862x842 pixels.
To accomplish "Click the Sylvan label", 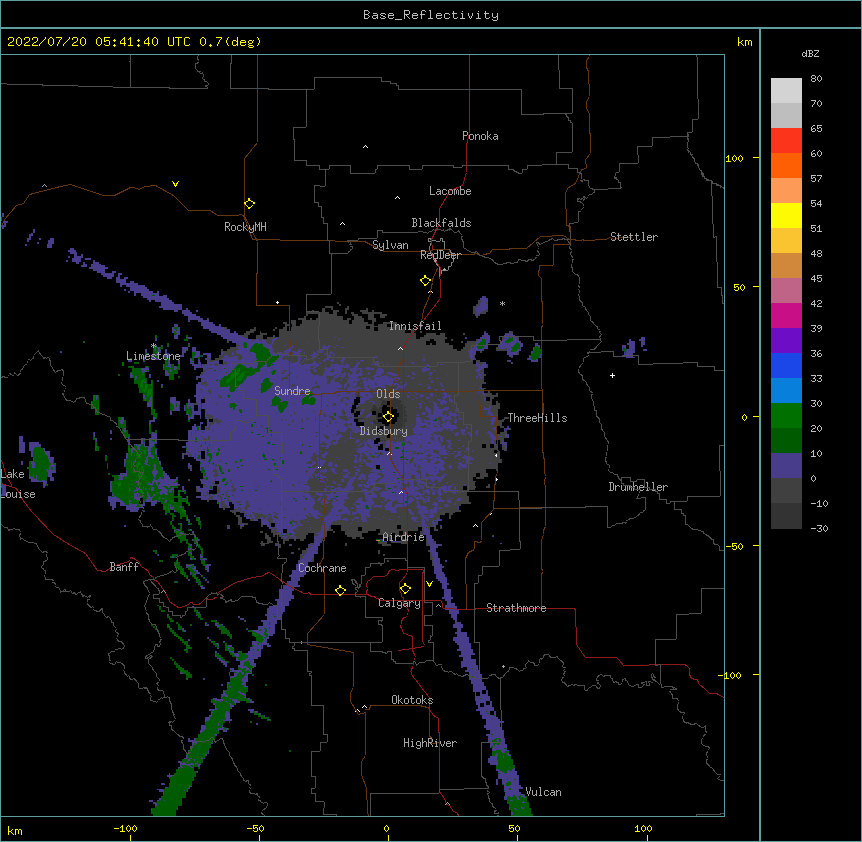I will 390,245.
